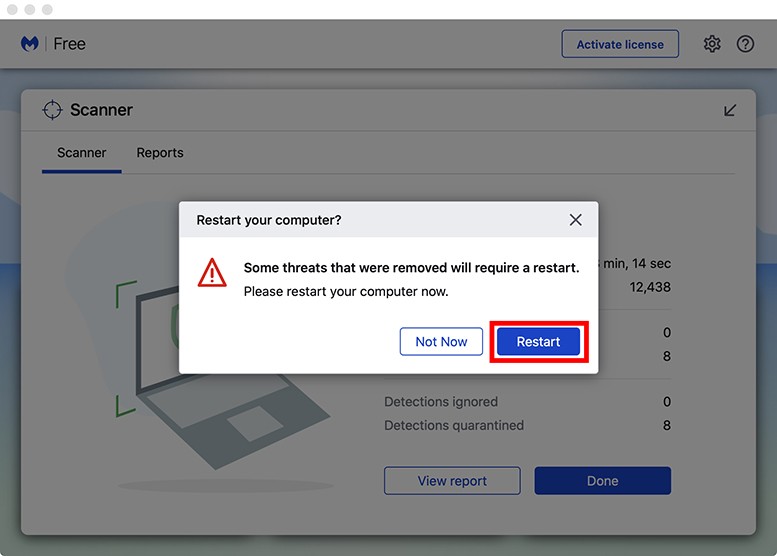Open the scan results via View report

coord(452,481)
